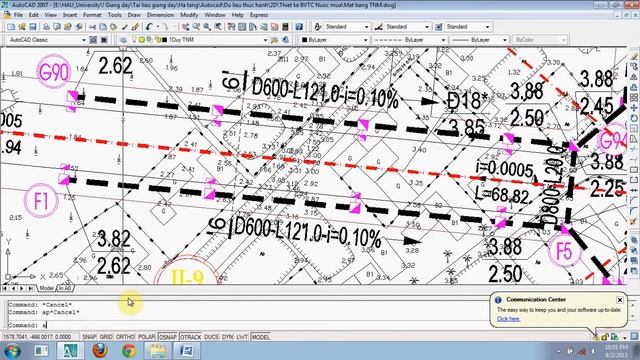Save the drawing with the floppy icon
The height and width of the screenshot is (360, 640).
click(x=33, y=27)
